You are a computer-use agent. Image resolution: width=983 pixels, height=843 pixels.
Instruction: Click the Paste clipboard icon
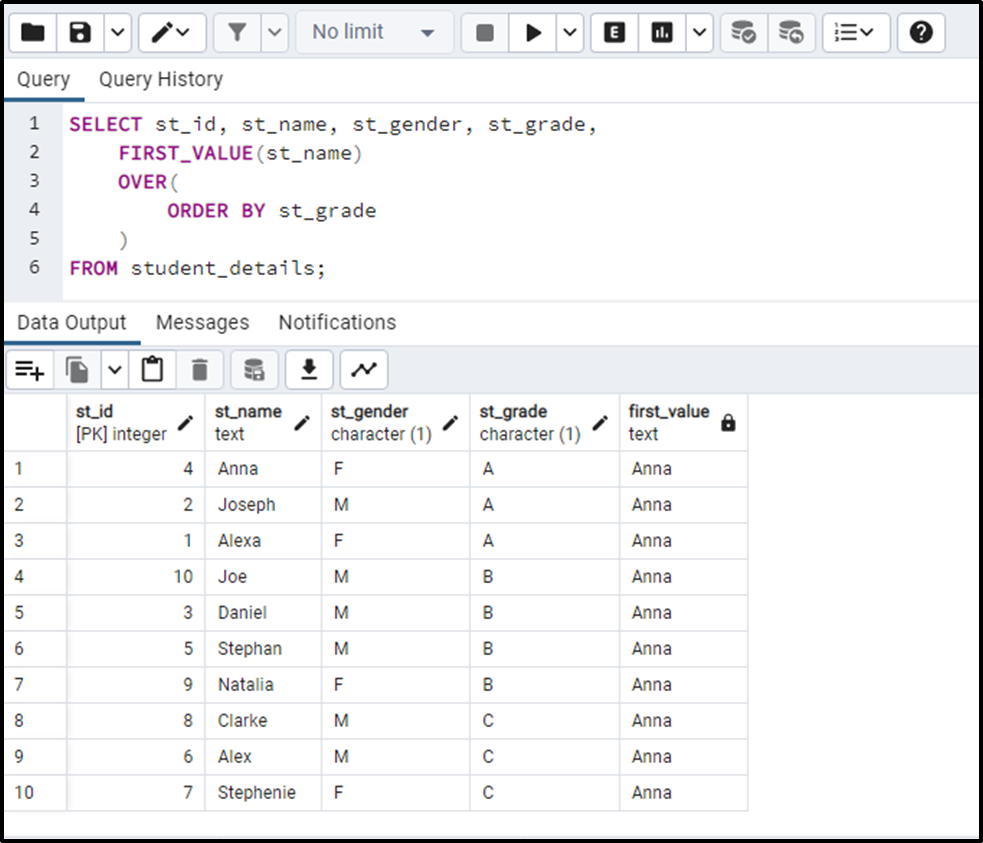pyautogui.click(x=152, y=370)
